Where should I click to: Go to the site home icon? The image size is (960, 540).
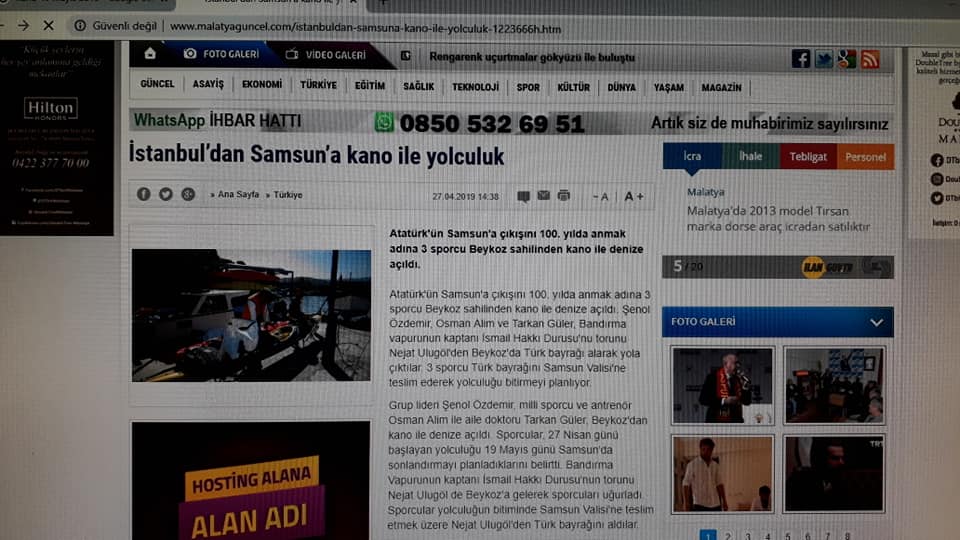click(x=150, y=54)
